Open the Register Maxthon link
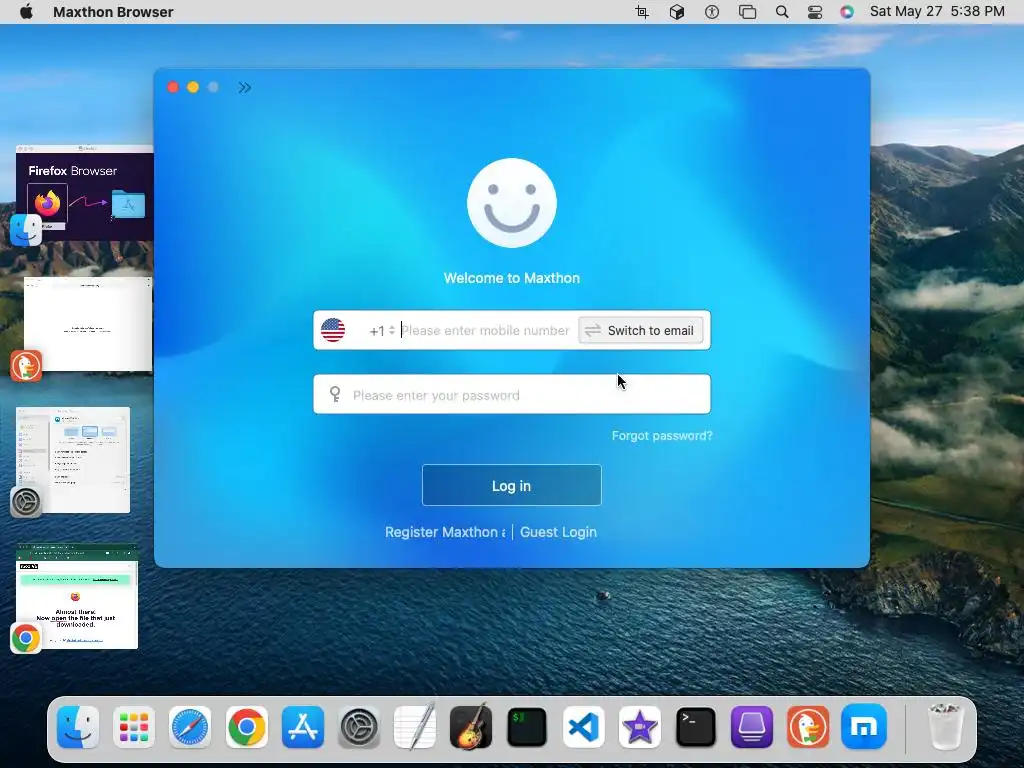Viewport: 1024px width, 768px height. [x=445, y=532]
